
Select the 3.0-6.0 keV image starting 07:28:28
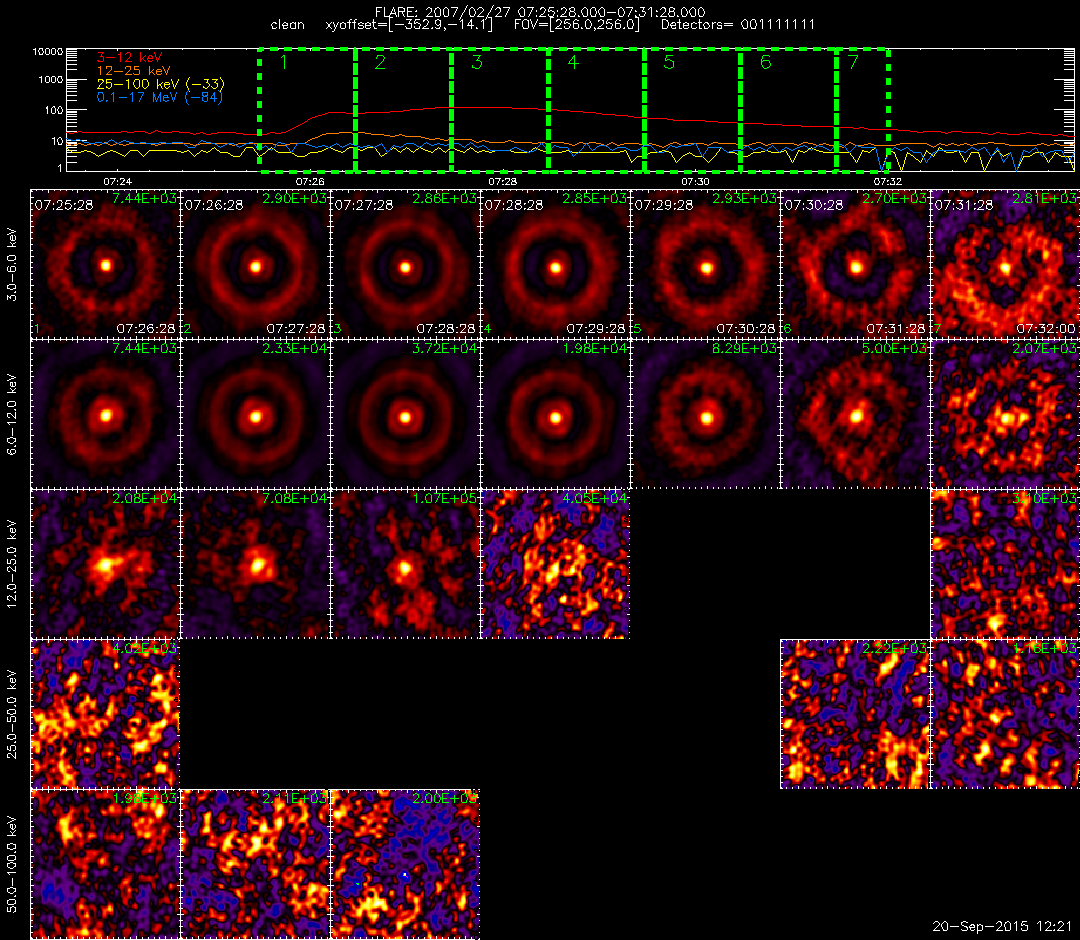[x=555, y=264]
